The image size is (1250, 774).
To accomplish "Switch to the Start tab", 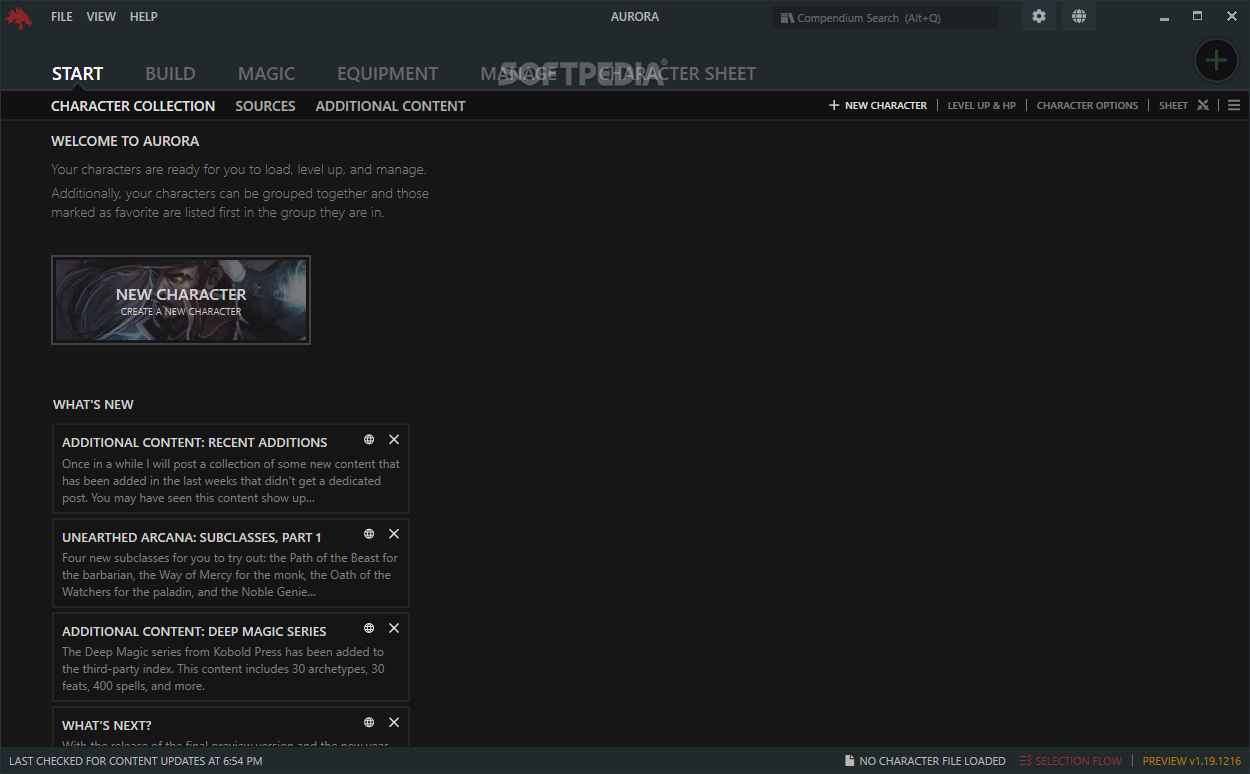I will coord(77,74).
